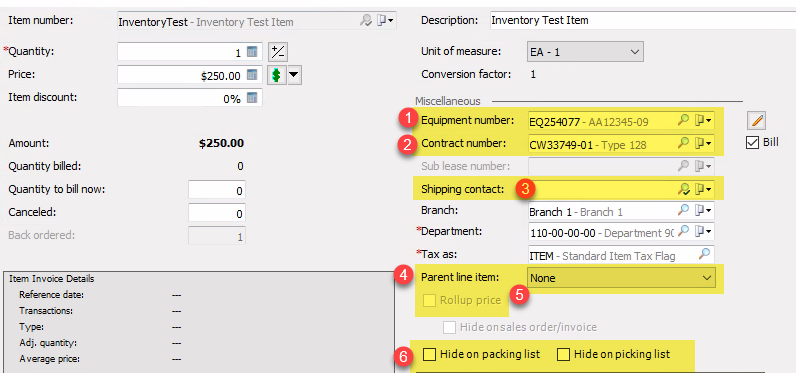Search Contract number with magnifier icon
This screenshot has width=796, height=373.
coord(684,143)
